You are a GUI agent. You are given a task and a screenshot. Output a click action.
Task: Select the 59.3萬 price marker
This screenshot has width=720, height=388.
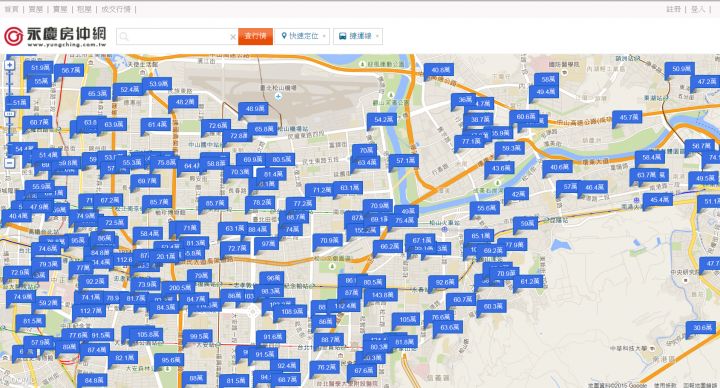pyautogui.click(x=511, y=148)
